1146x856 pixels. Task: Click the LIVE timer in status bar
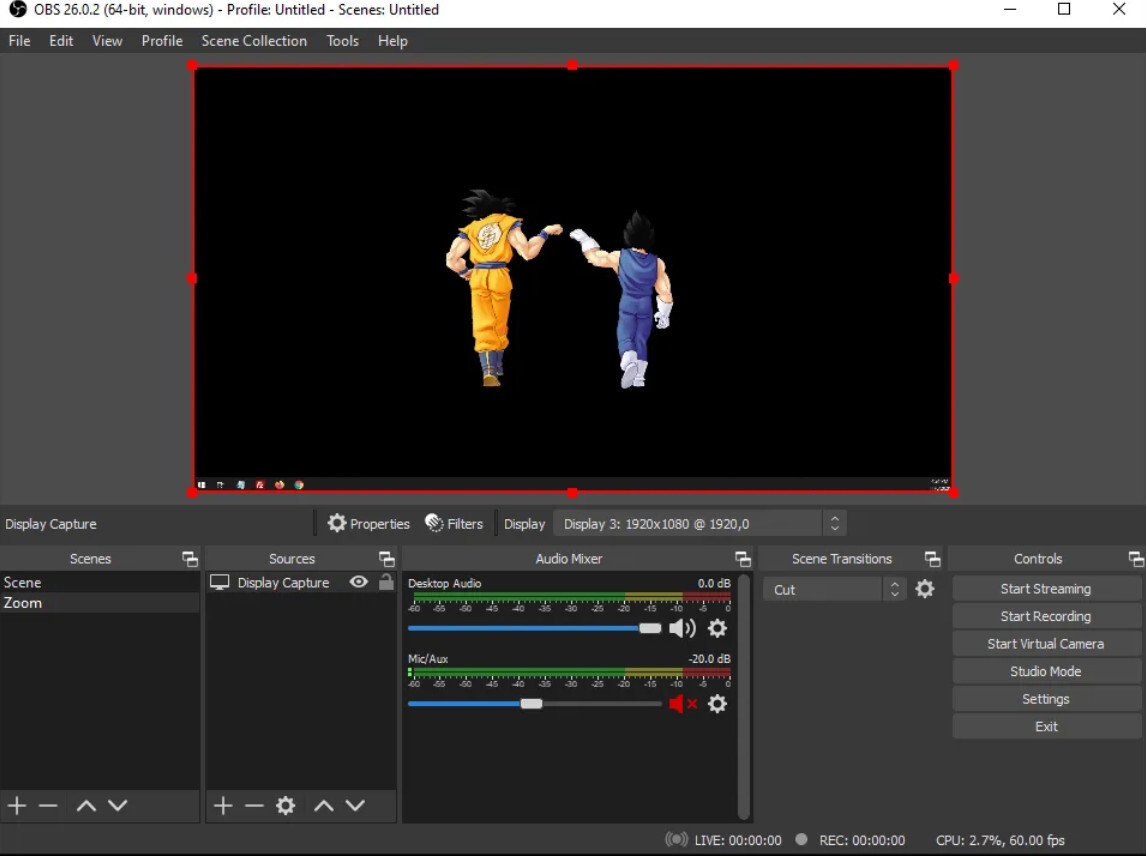pos(737,840)
